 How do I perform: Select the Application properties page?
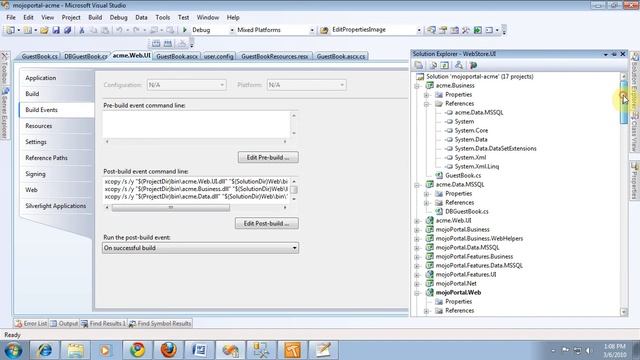pyautogui.click(x=57, y=78)
